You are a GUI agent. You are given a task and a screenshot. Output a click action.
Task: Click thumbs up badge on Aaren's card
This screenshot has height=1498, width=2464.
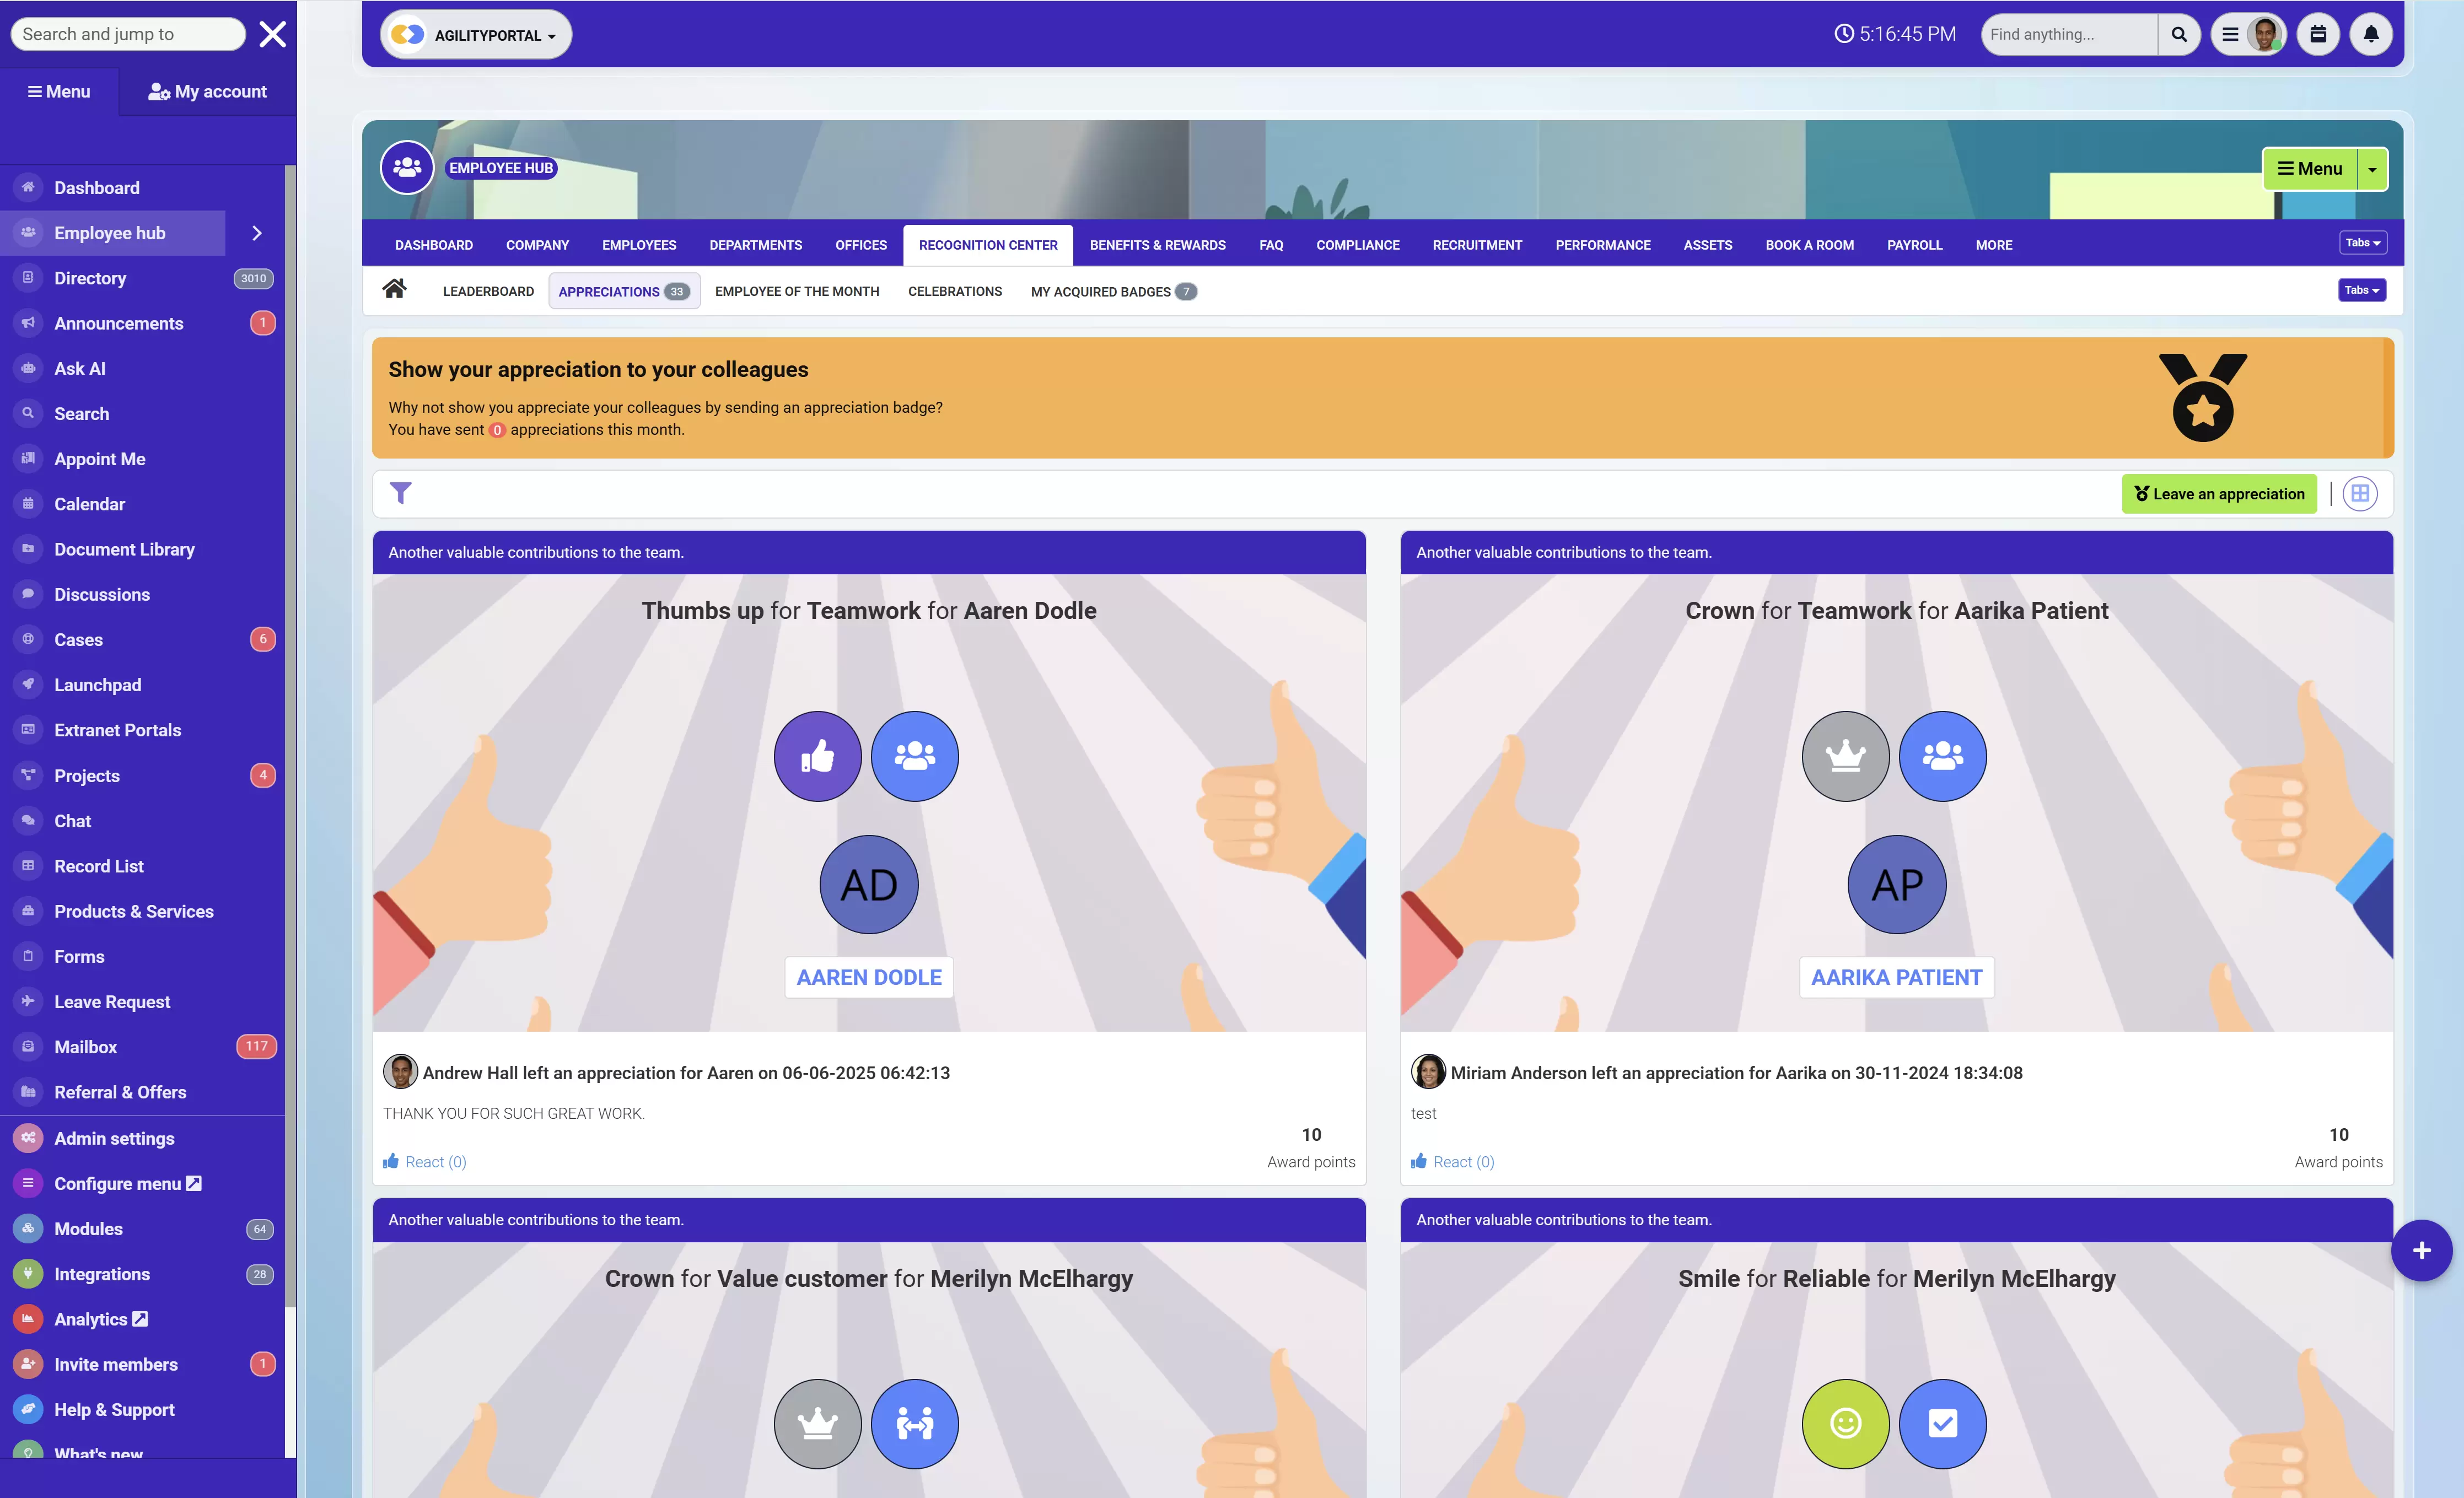pos(817,756)
